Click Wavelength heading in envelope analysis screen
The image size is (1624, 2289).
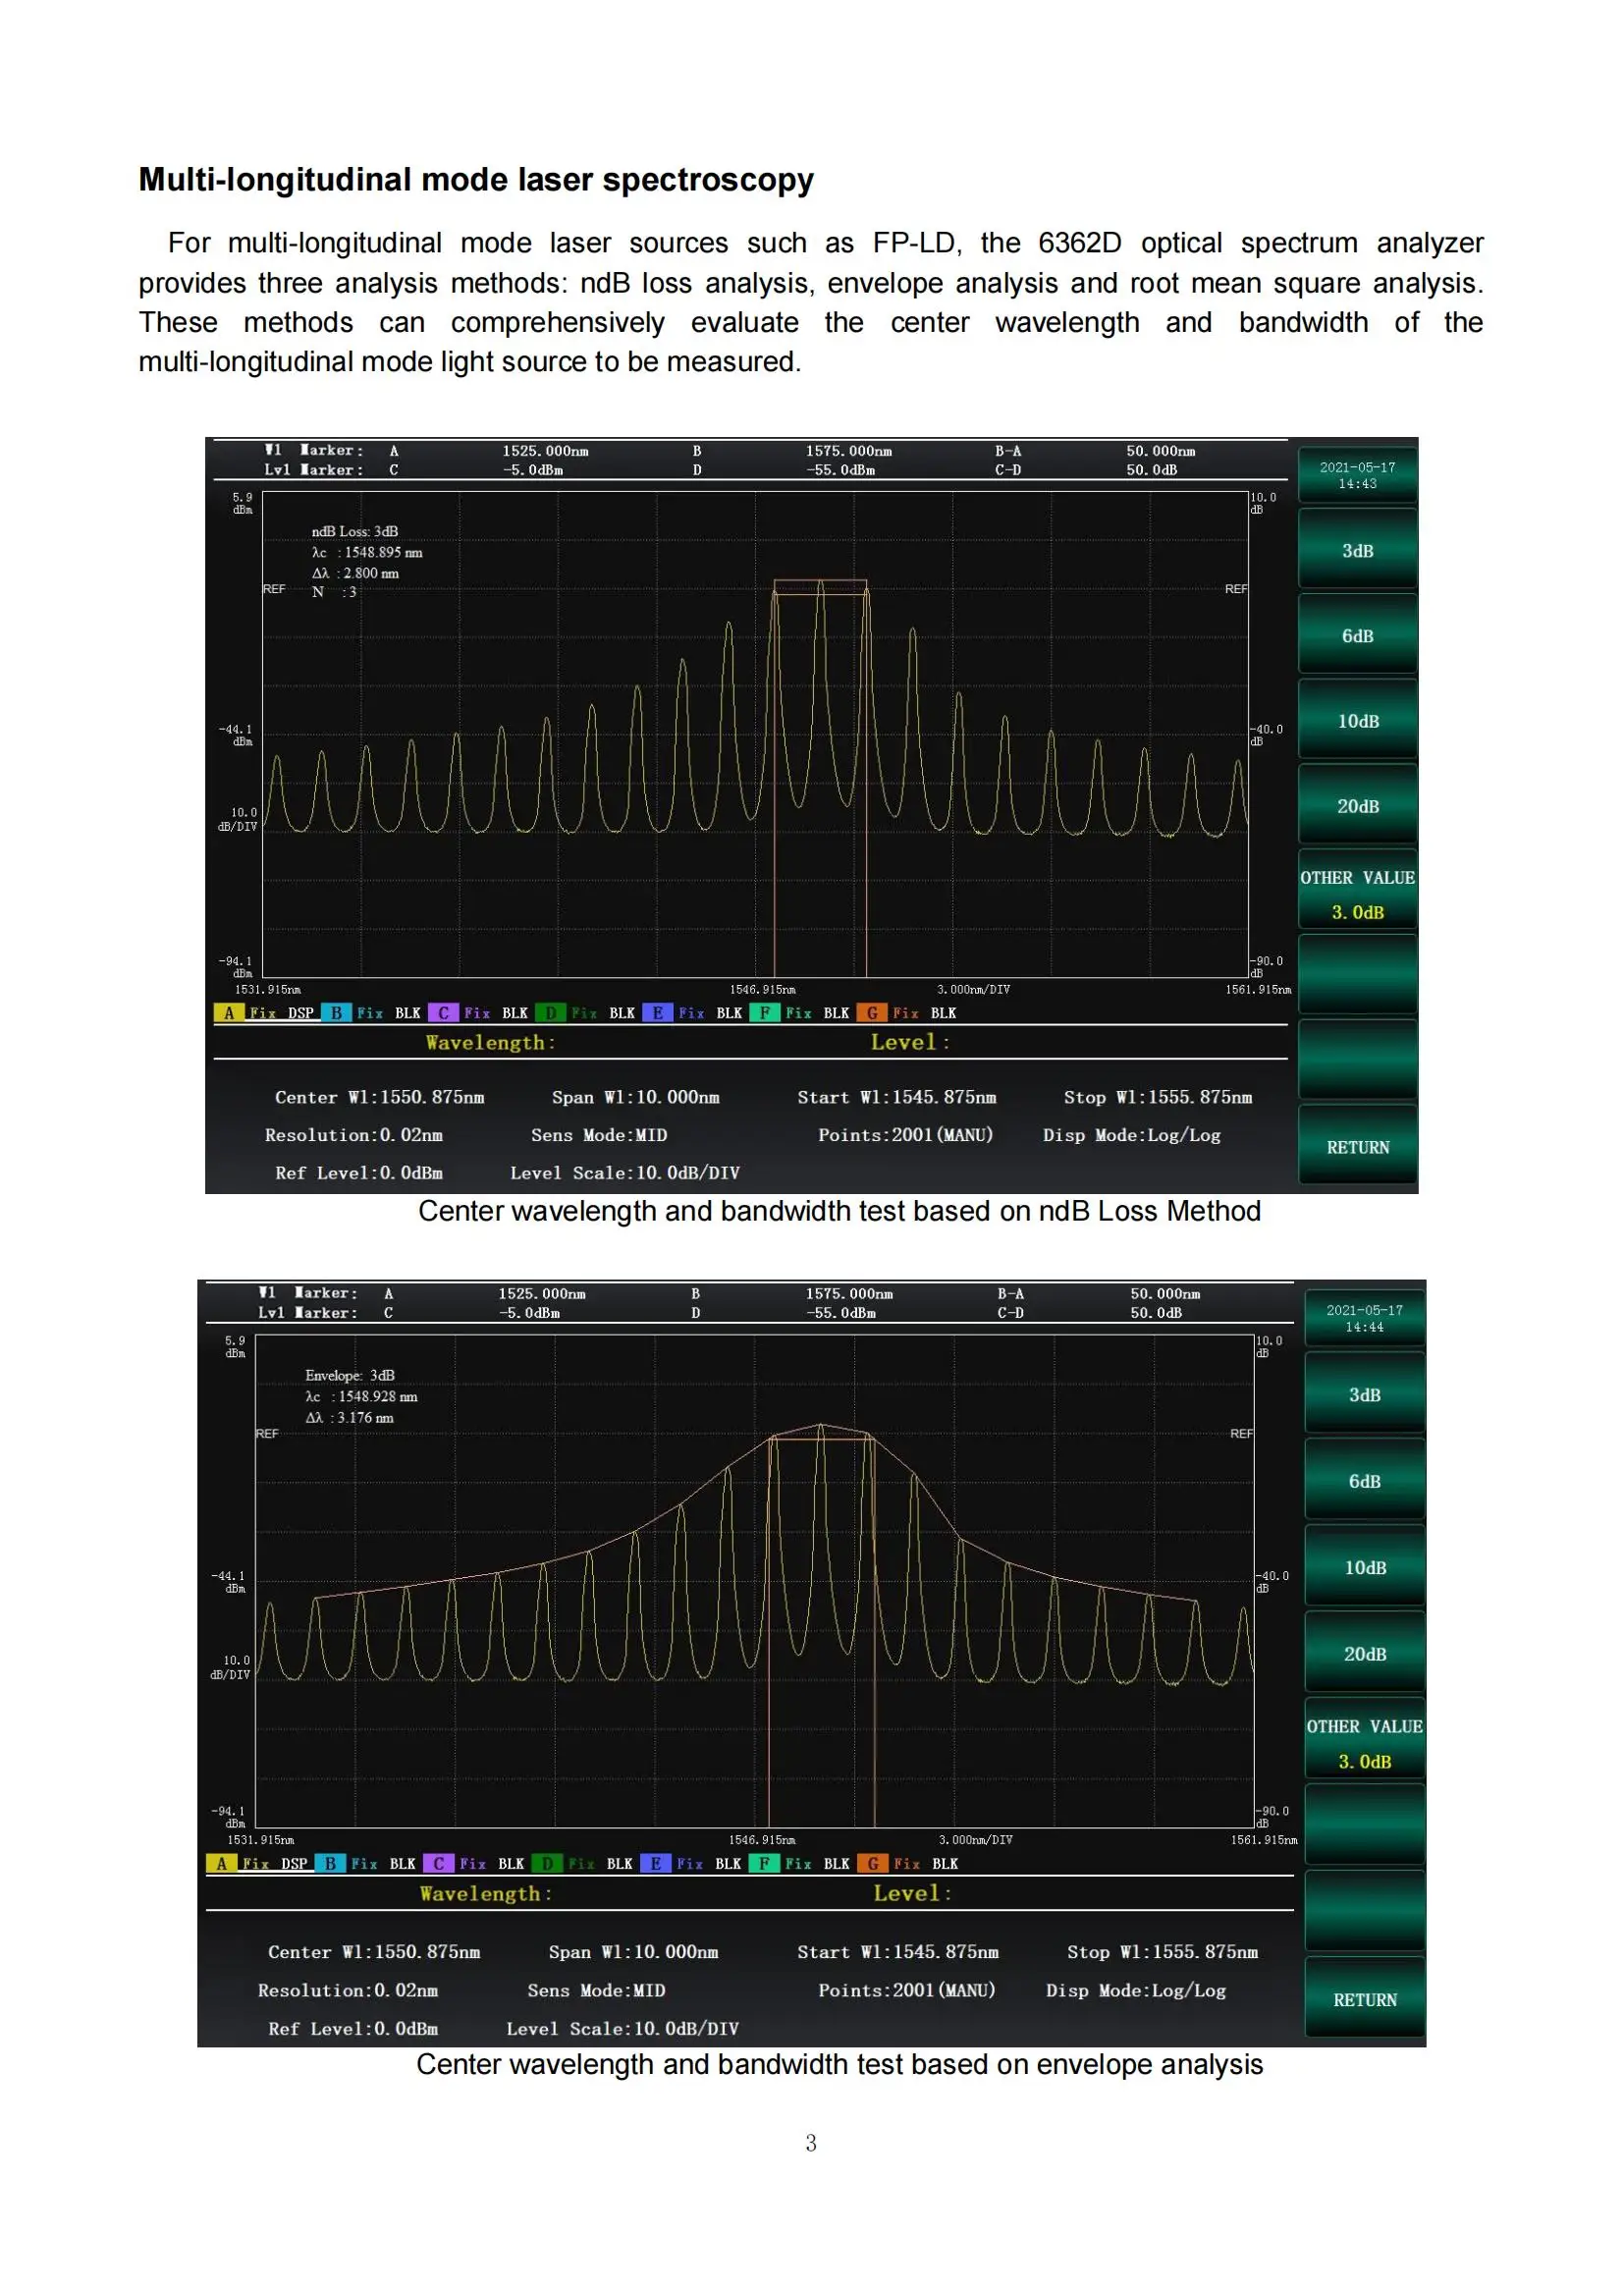point(485,1893)
